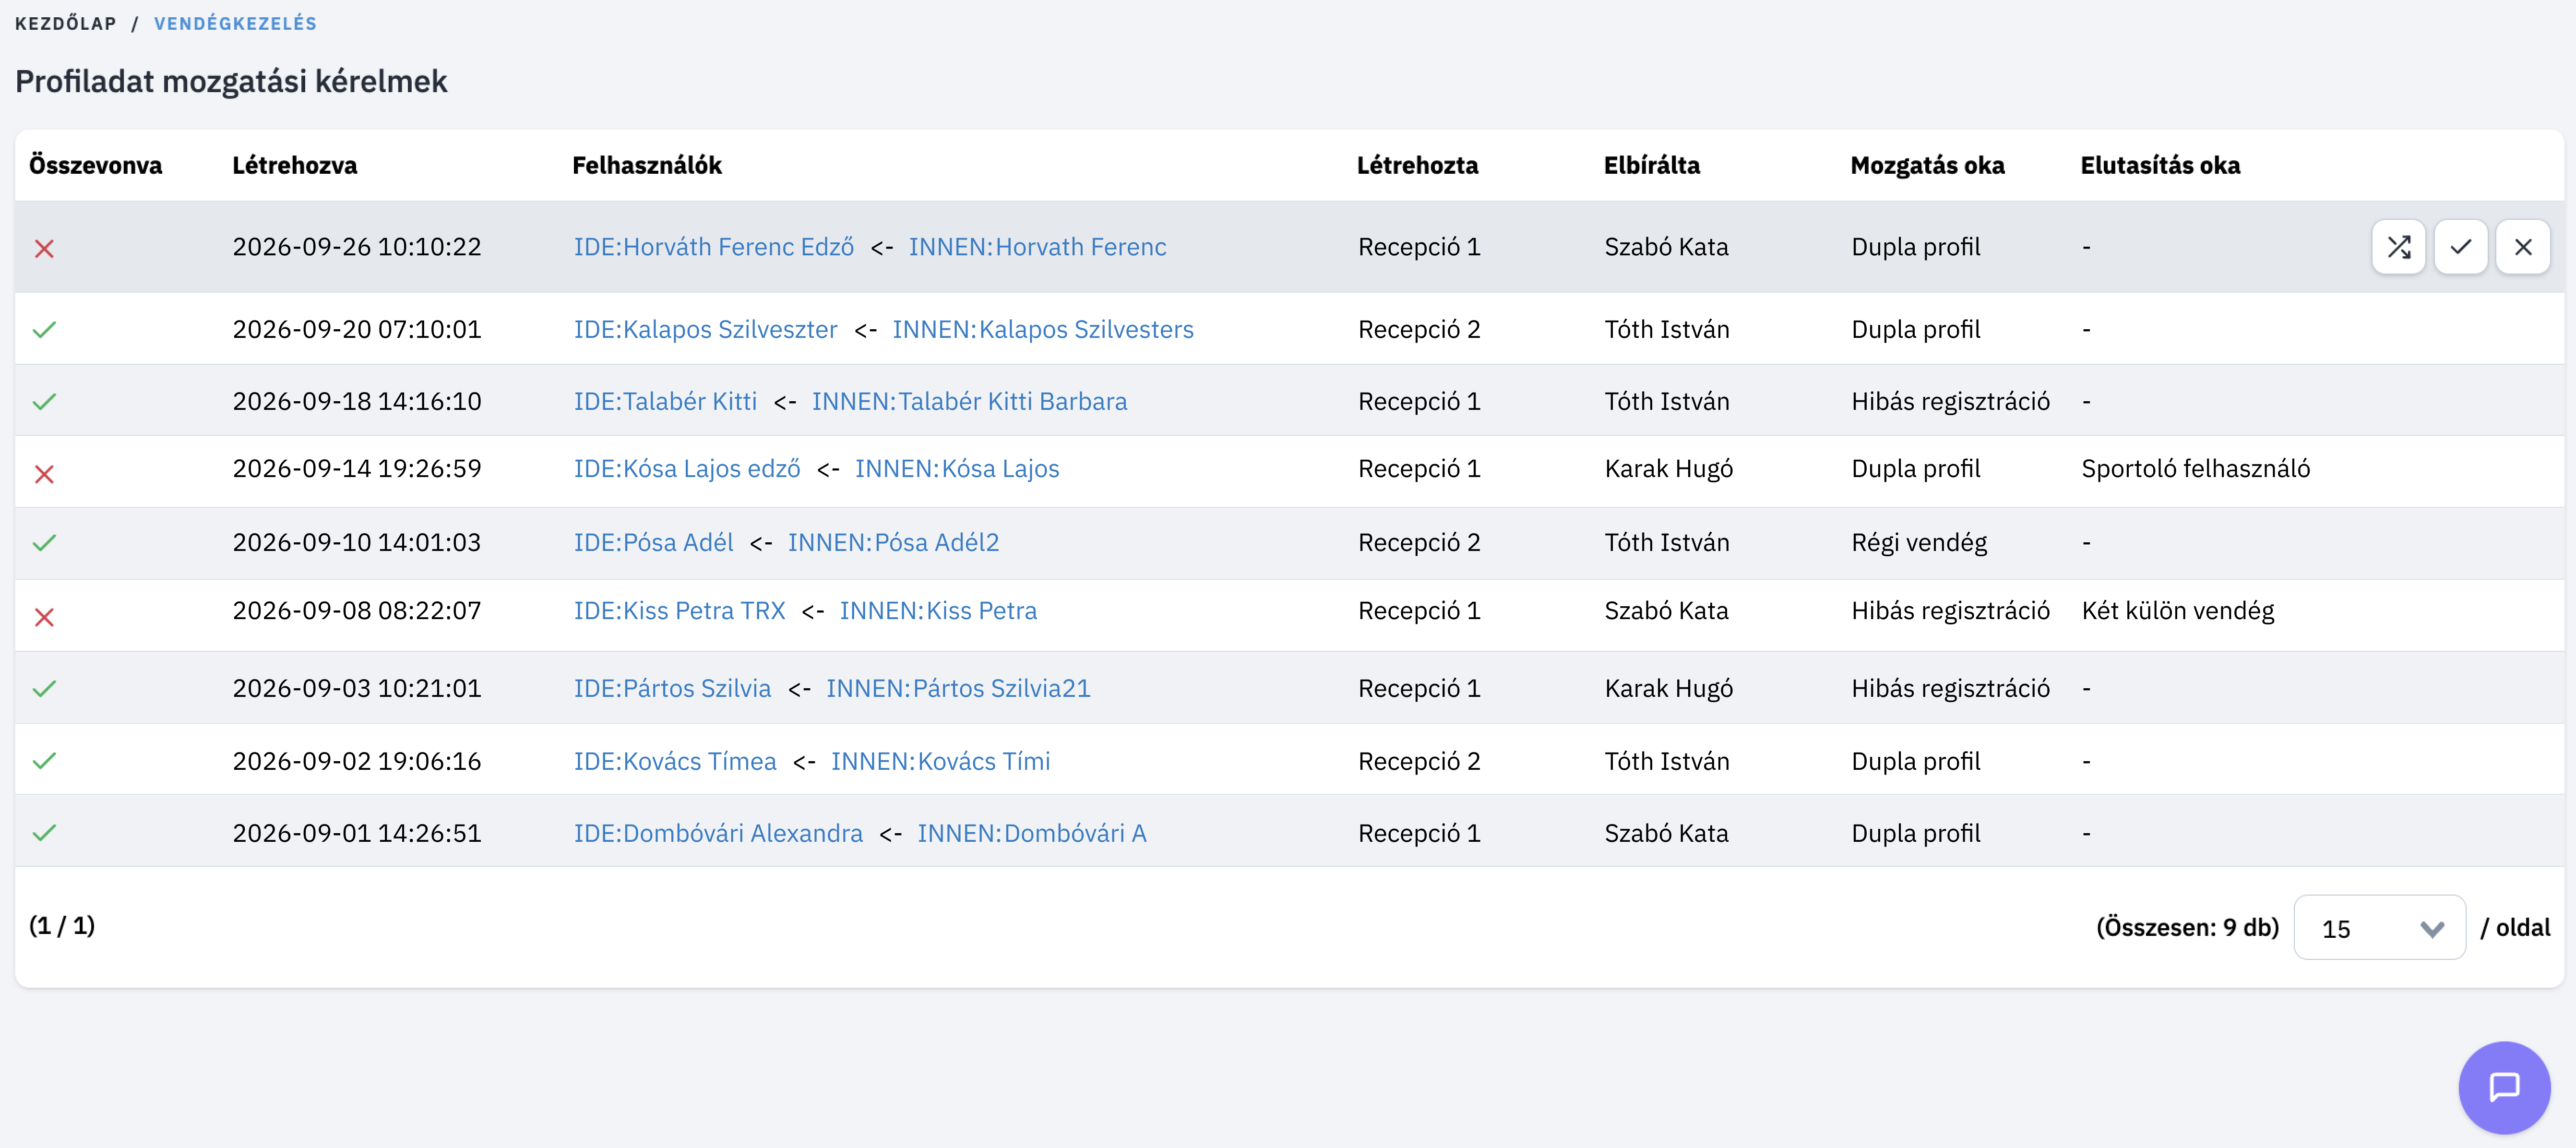The height and width of the screenshot is (1148, 2576).
Task: Select the date 2026-09-14 19:26:59
Action: click(x=357, y=468)
